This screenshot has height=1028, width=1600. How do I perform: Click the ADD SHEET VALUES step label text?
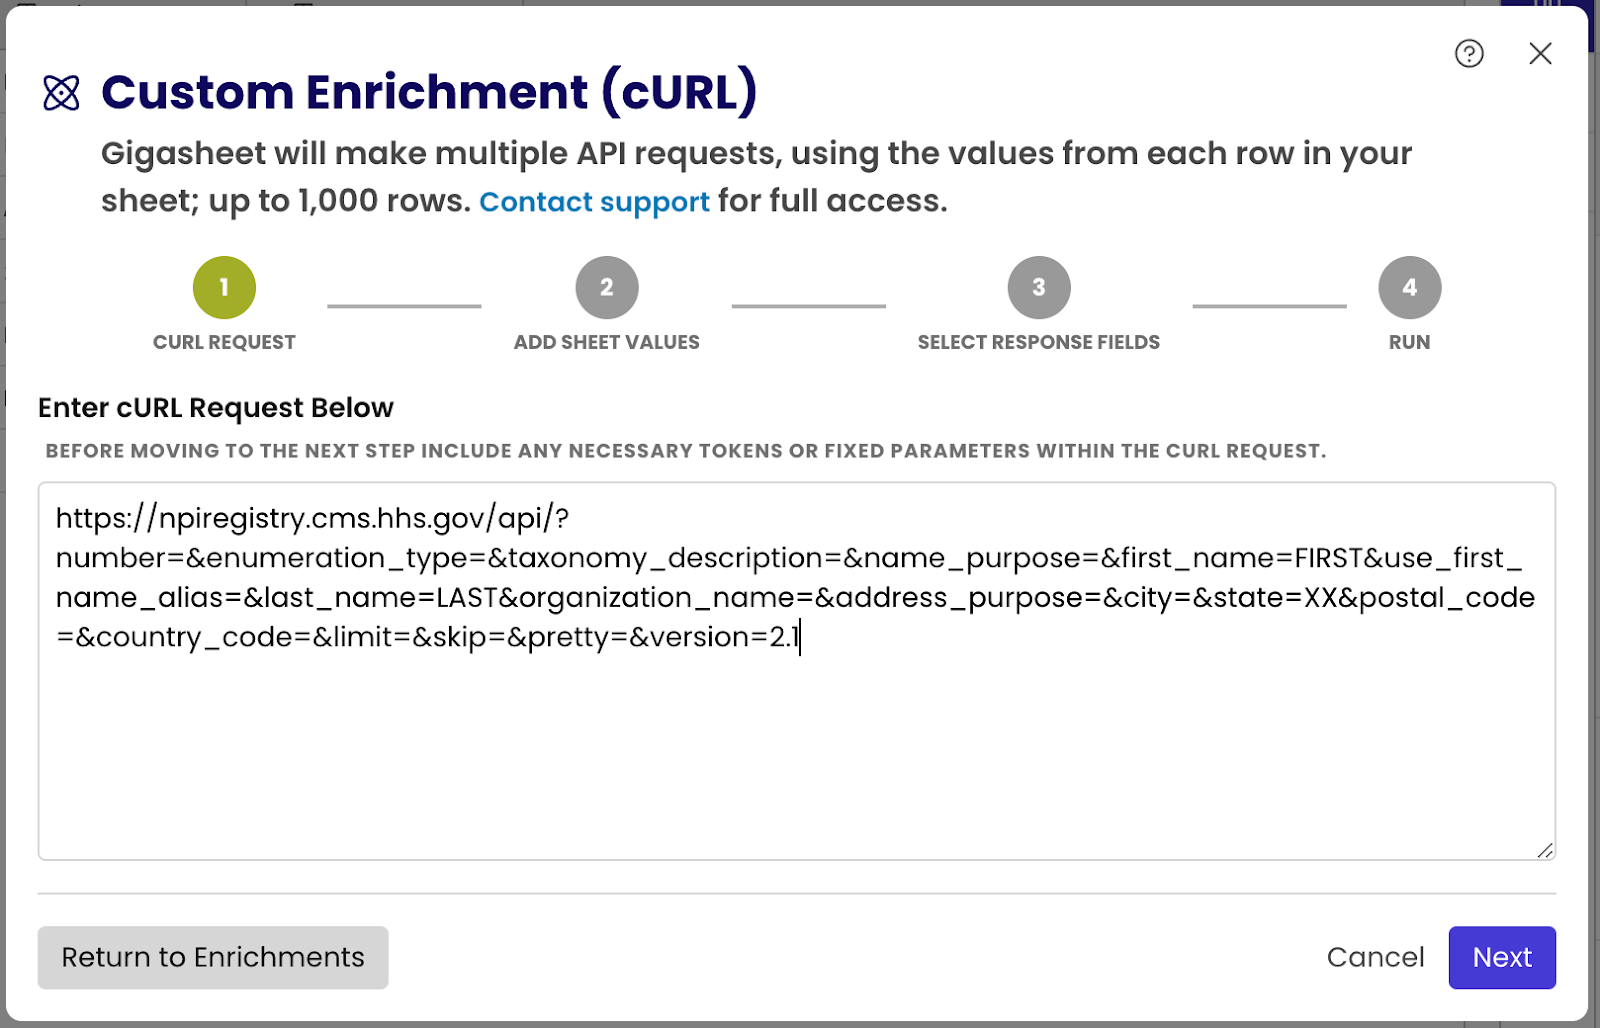pyautogui.click(x=606, y=341)
